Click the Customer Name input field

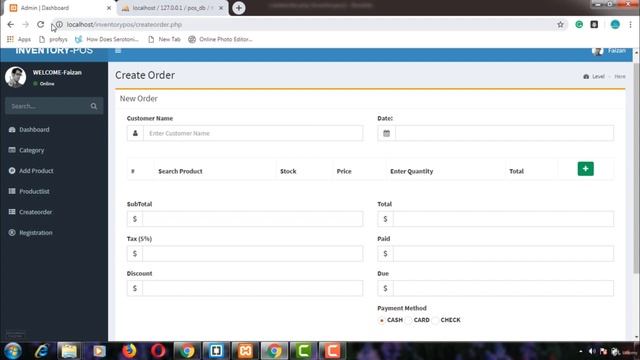click(253, 133)
